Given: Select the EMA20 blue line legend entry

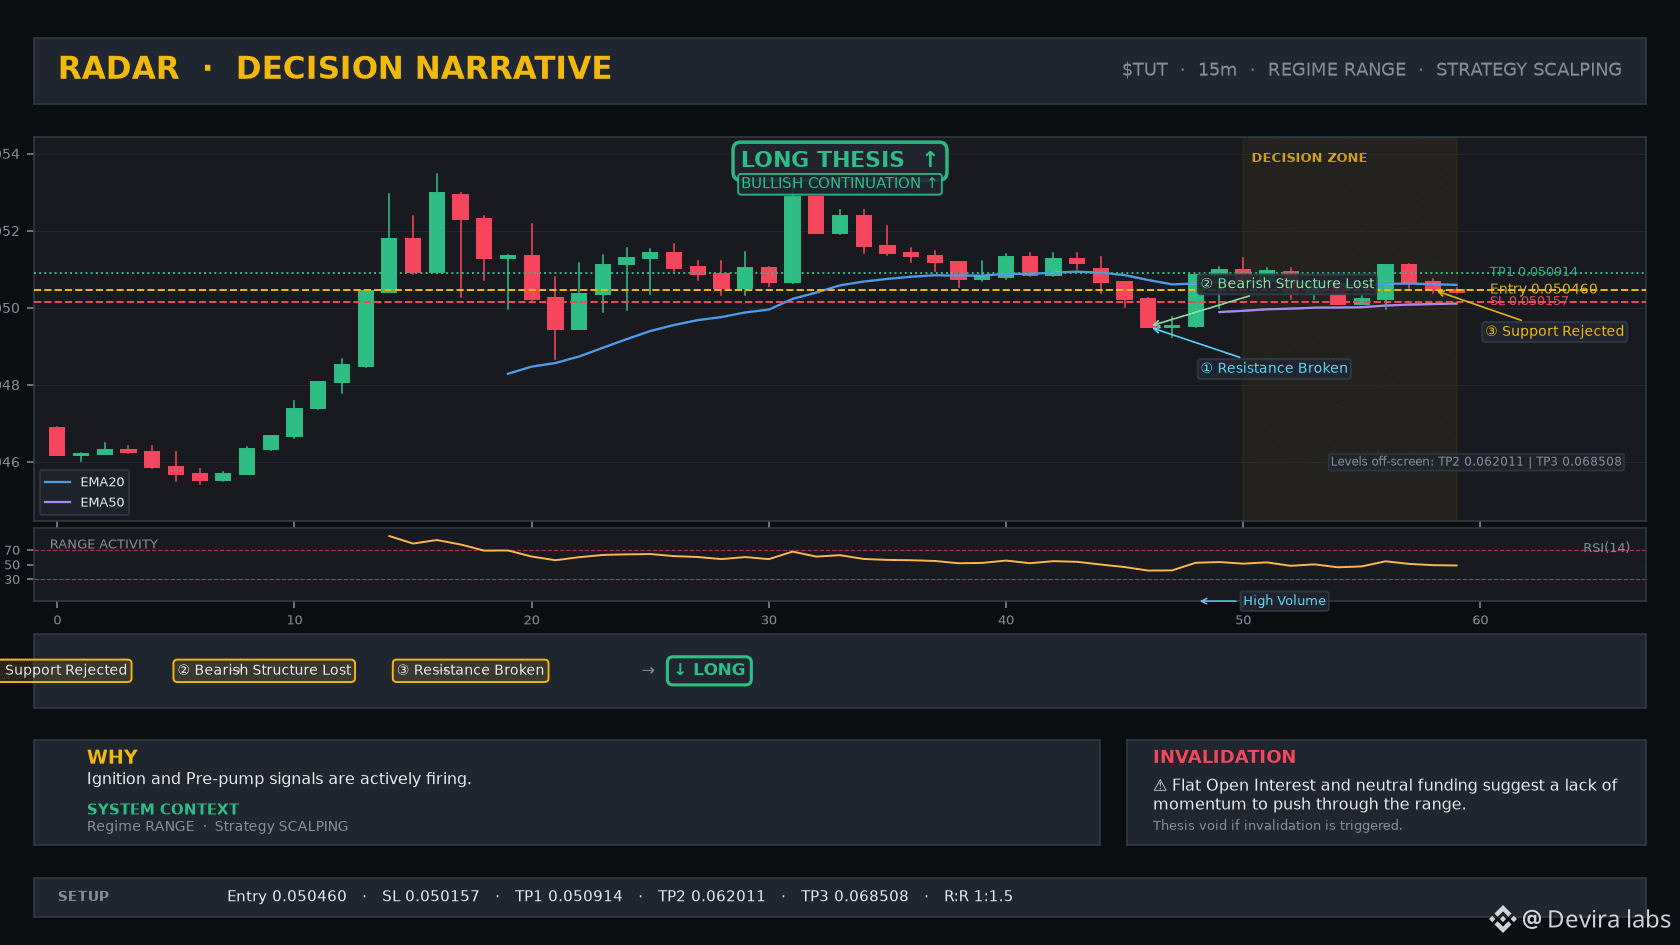Looking at the screenshot, I should (85, 482).
